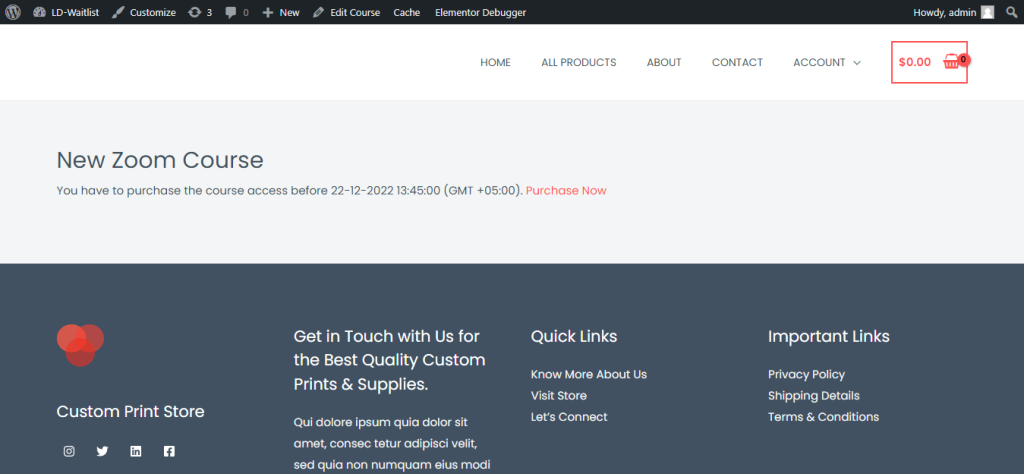The width and height of the screenshot is (1024, 474).
Task: Click the Custom Print Store title
Action: (131, 412)
